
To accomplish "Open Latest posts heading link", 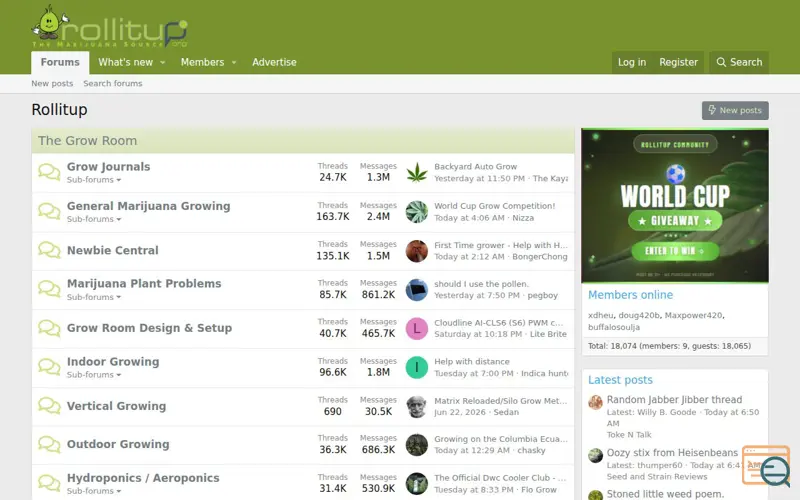I will (x=620, y=380).
